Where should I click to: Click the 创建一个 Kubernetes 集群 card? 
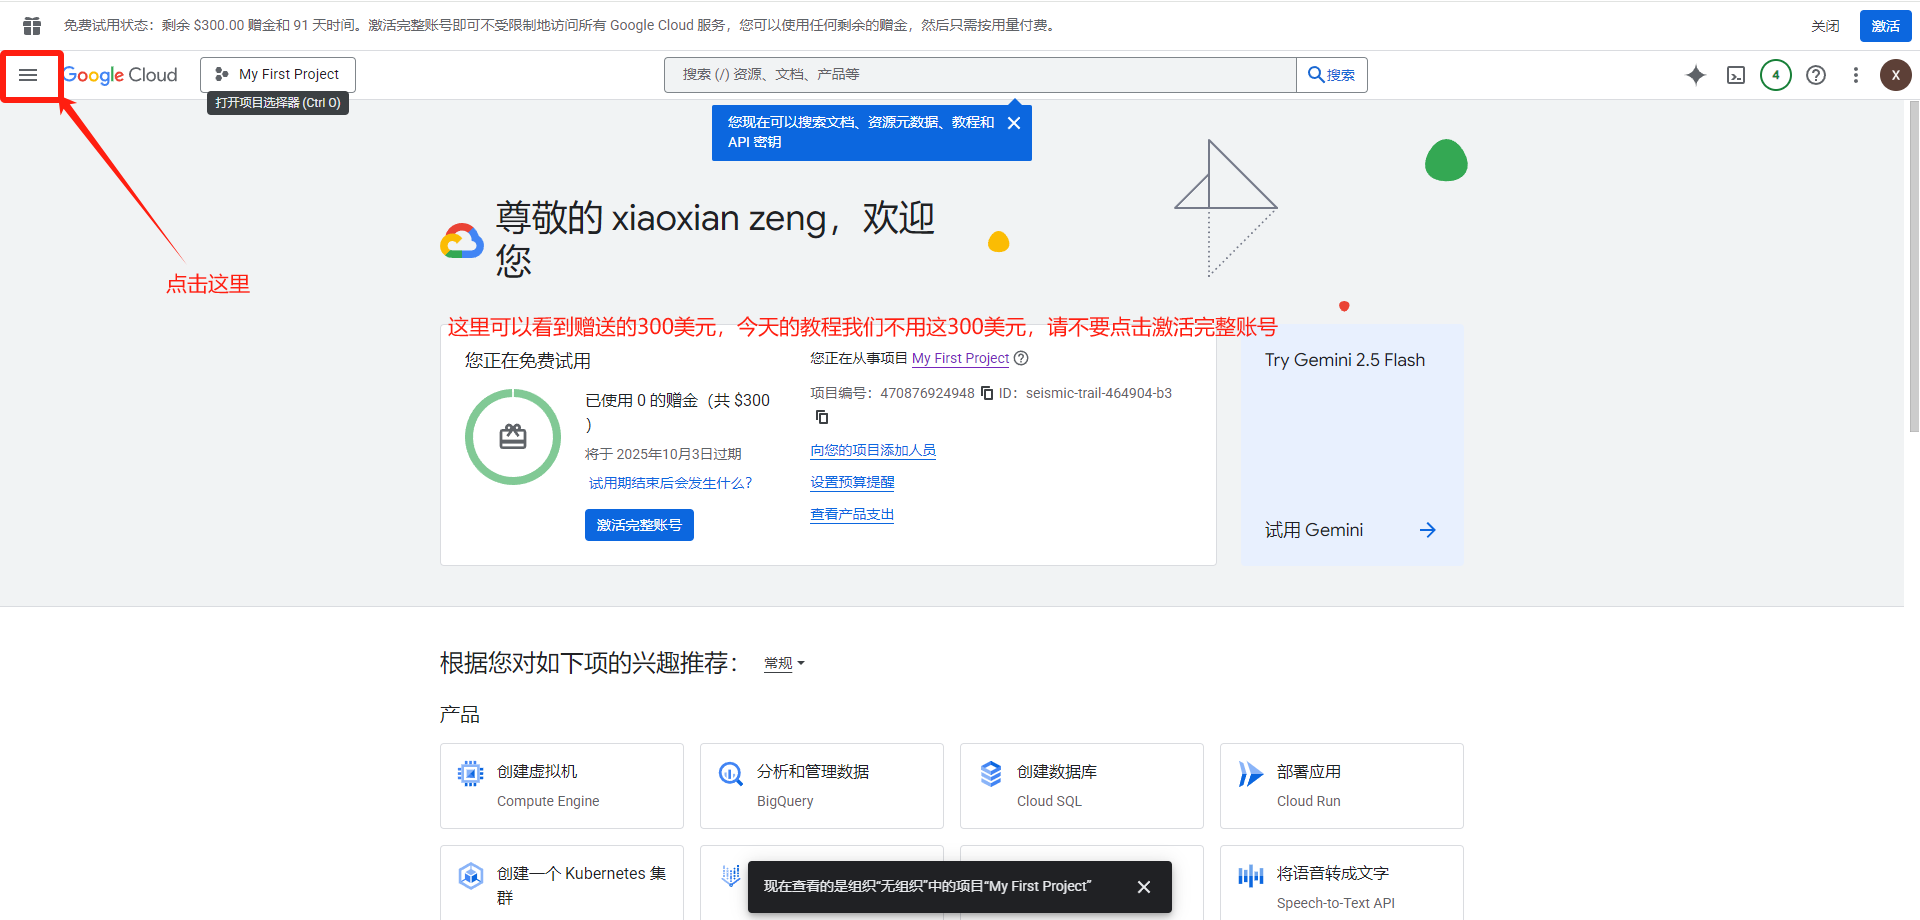562,883
